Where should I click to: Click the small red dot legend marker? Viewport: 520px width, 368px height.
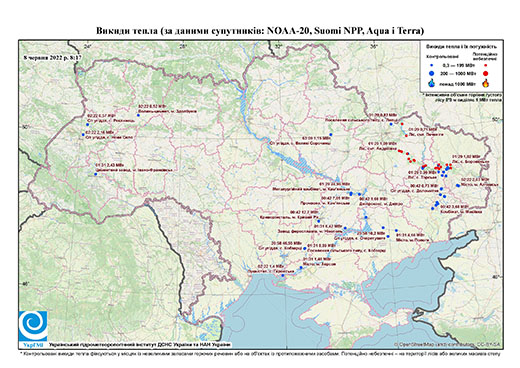(x=485, y=65)
